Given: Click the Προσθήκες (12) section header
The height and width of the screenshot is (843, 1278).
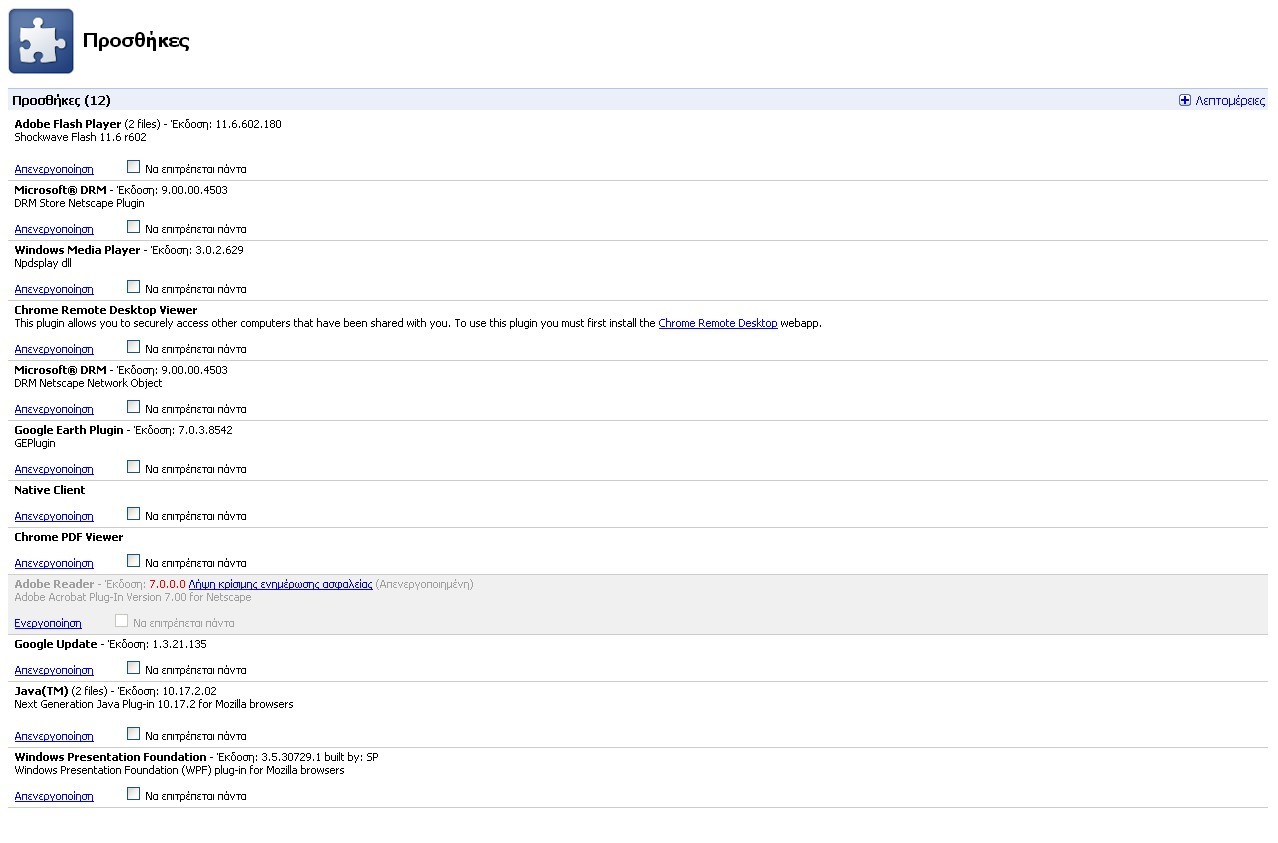Looking at the screenshot, I should 62,100.
